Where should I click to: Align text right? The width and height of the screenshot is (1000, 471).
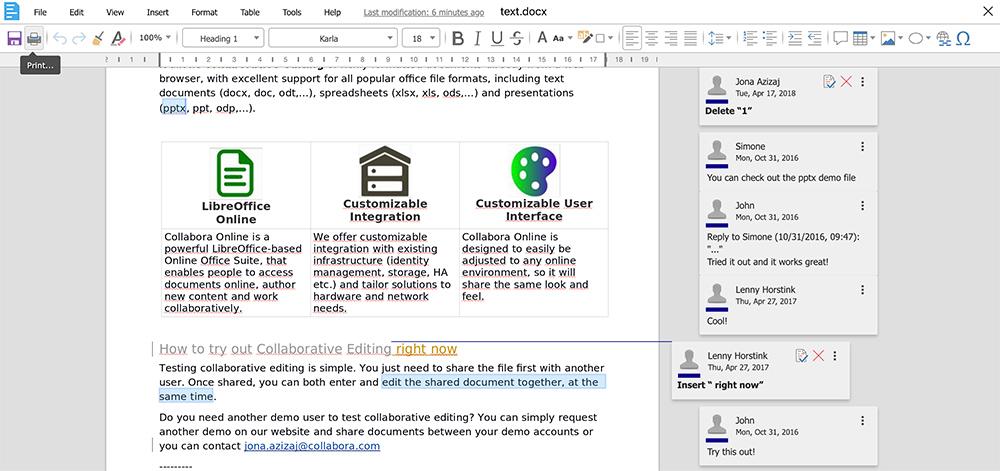coord(671,38)
